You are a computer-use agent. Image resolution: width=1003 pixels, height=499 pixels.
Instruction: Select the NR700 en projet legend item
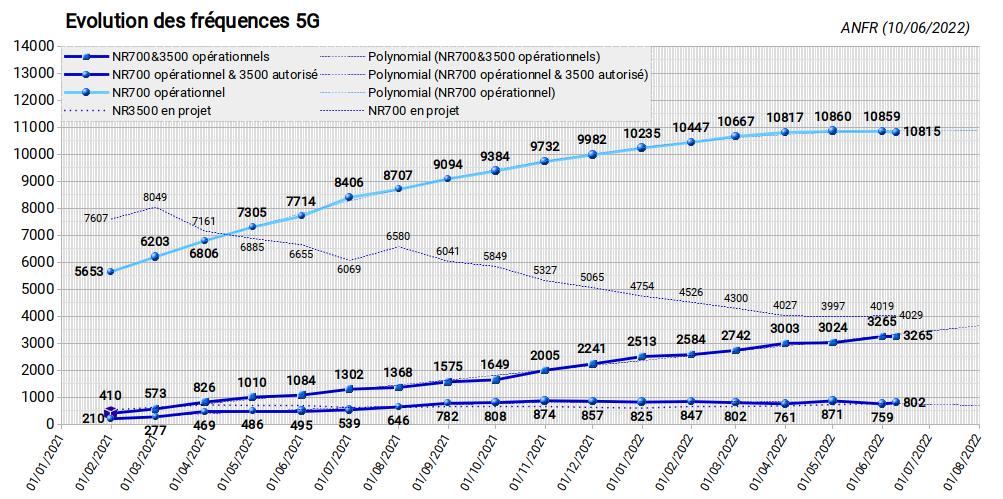click(390, 110)
